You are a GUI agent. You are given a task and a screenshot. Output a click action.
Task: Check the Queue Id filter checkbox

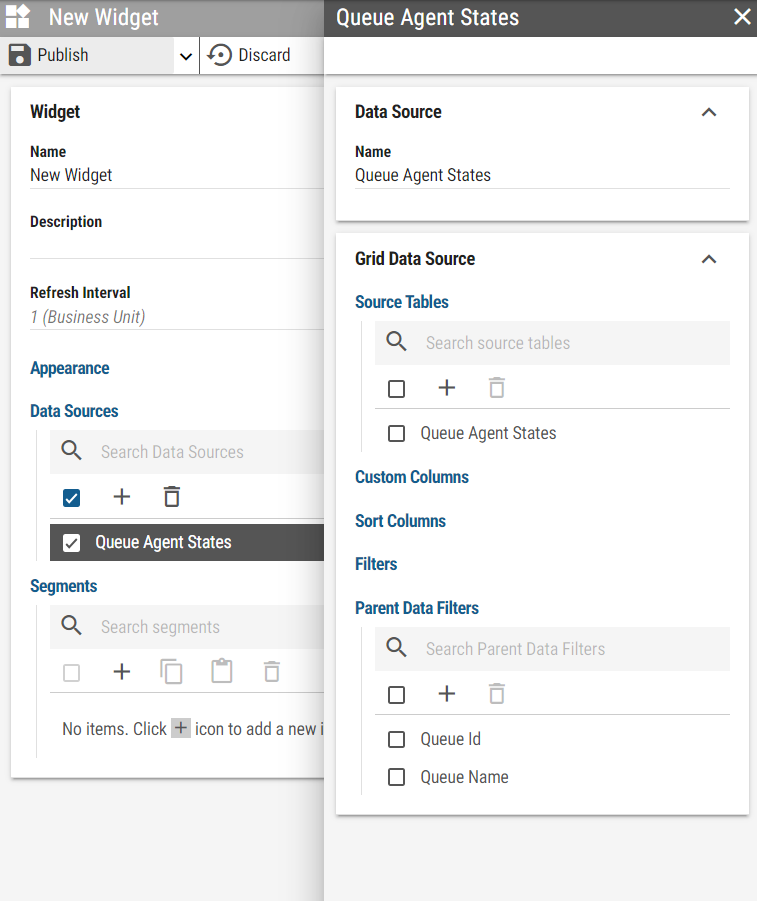pyautogui.click(x=397, y=739)
